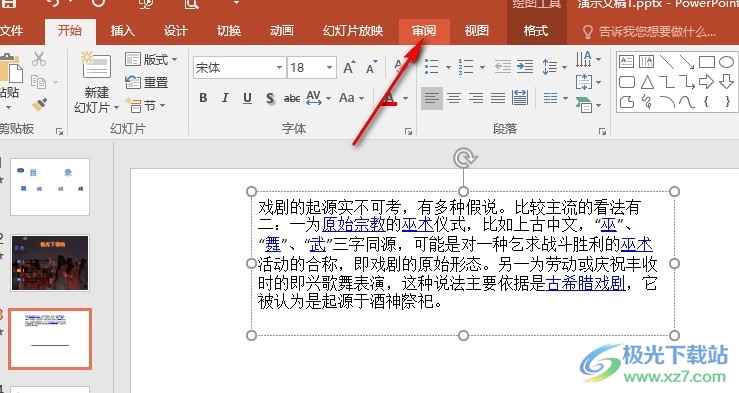Switch to the 切换 tab
Image resolution: width=739 pixels, height=393 pixels.
[229, 31]
